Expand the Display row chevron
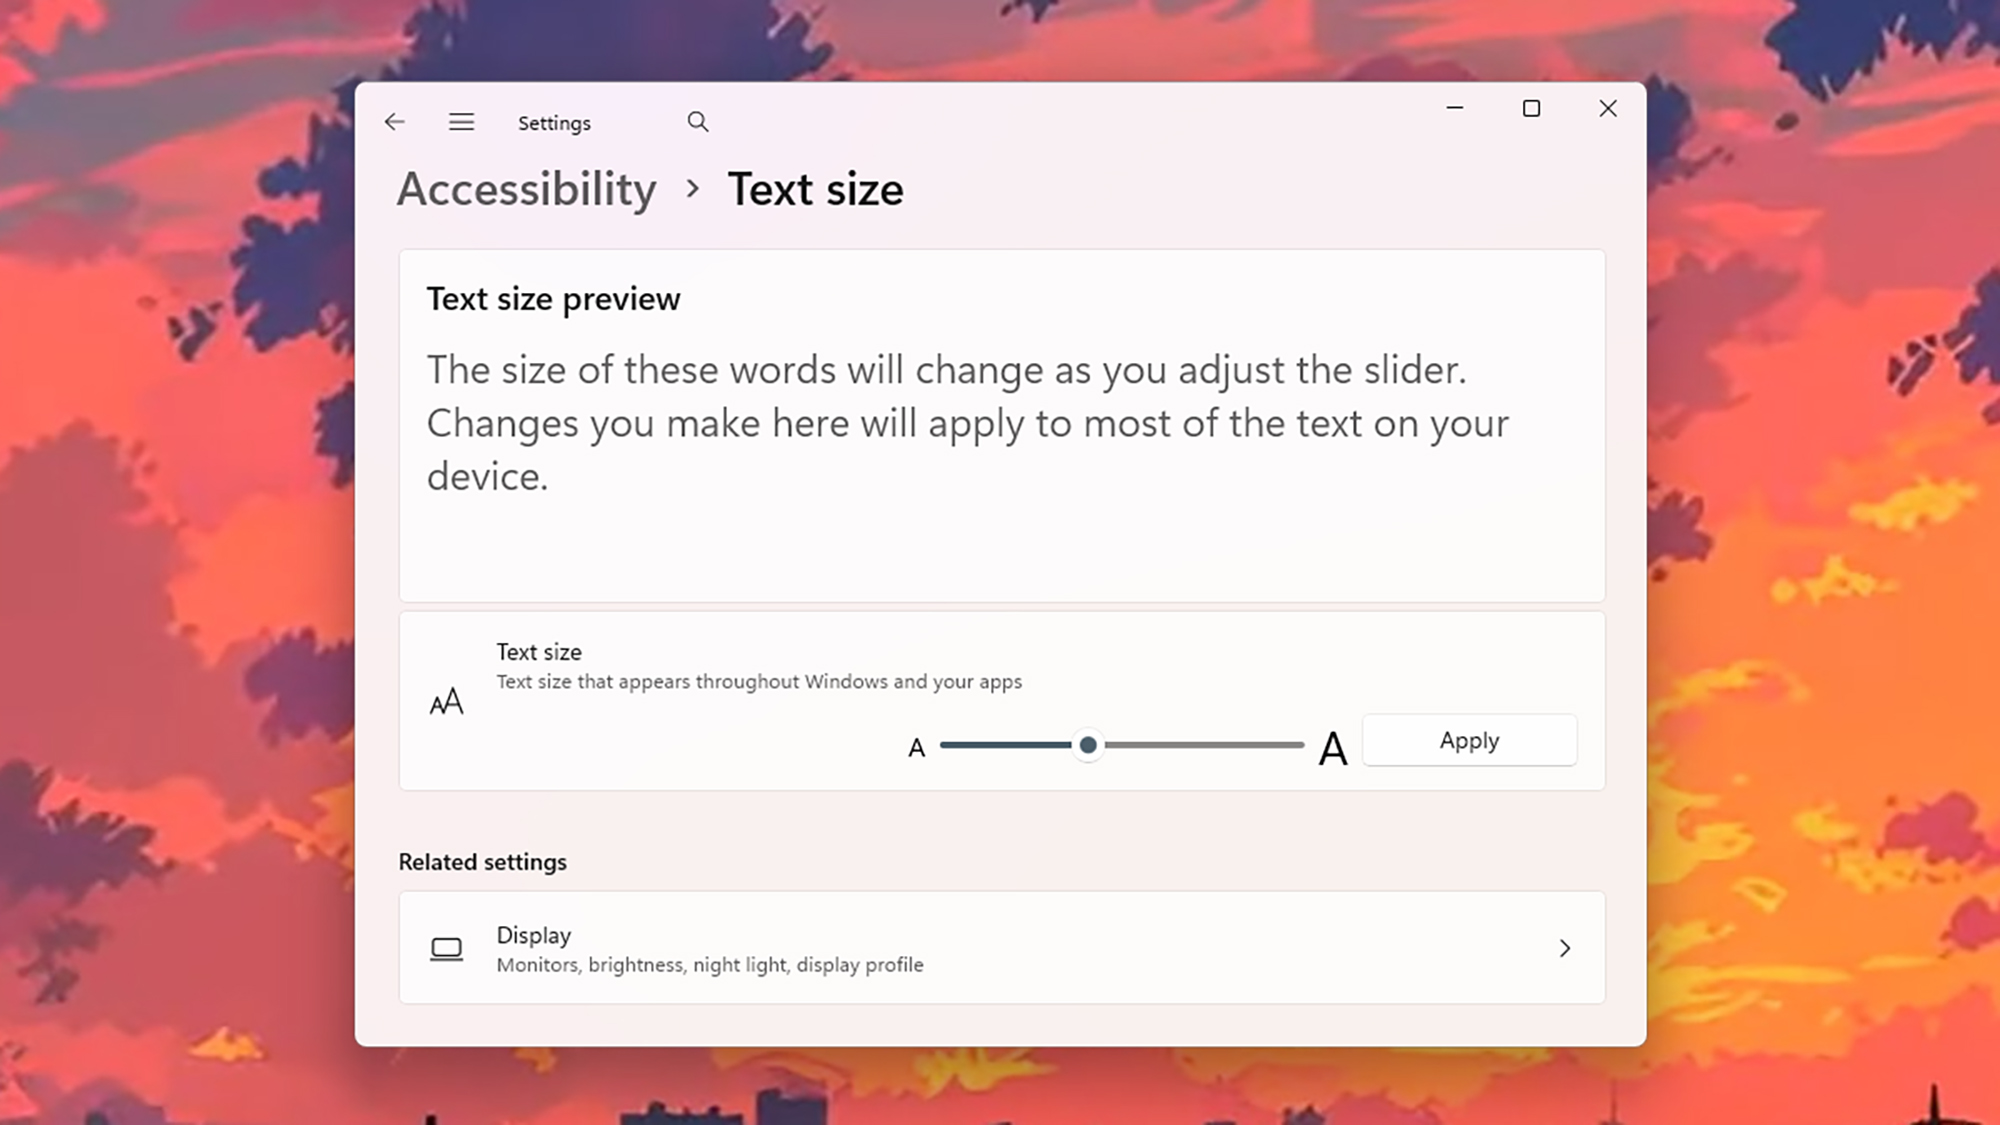 pyautogui.click(x=1565, y=948)
